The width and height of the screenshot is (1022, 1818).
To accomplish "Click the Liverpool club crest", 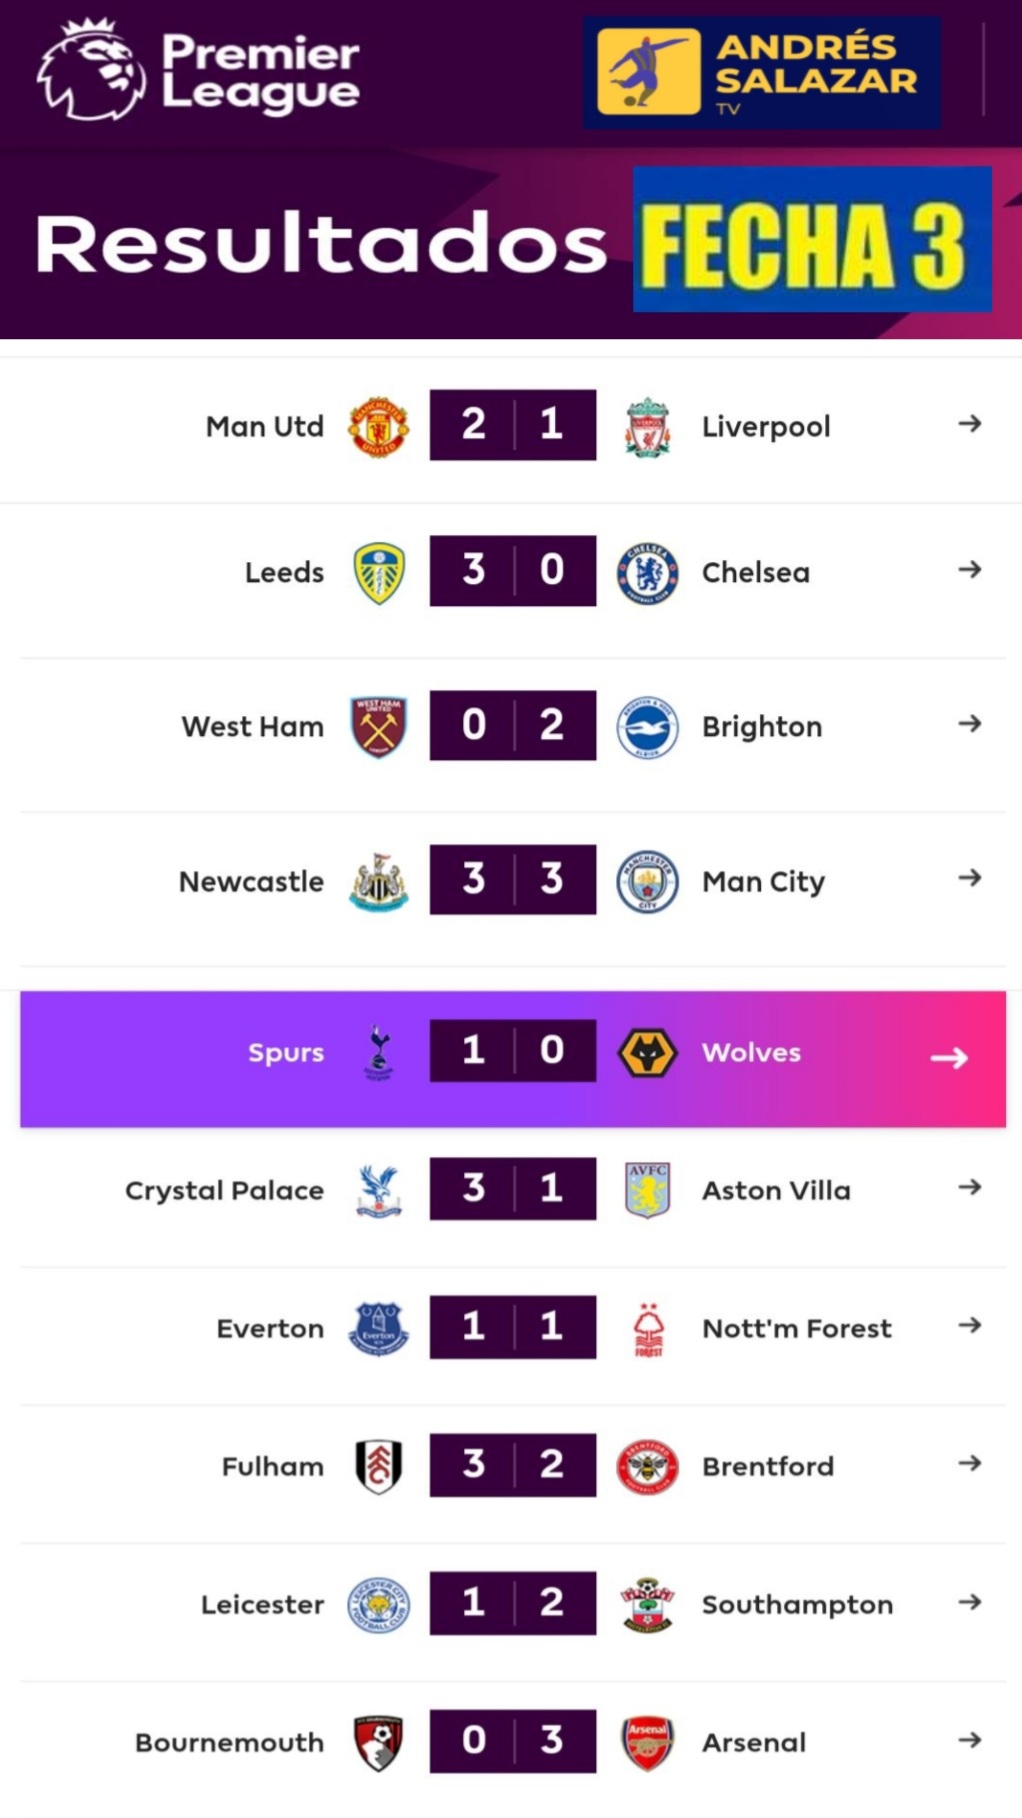I will coord(647,427).
